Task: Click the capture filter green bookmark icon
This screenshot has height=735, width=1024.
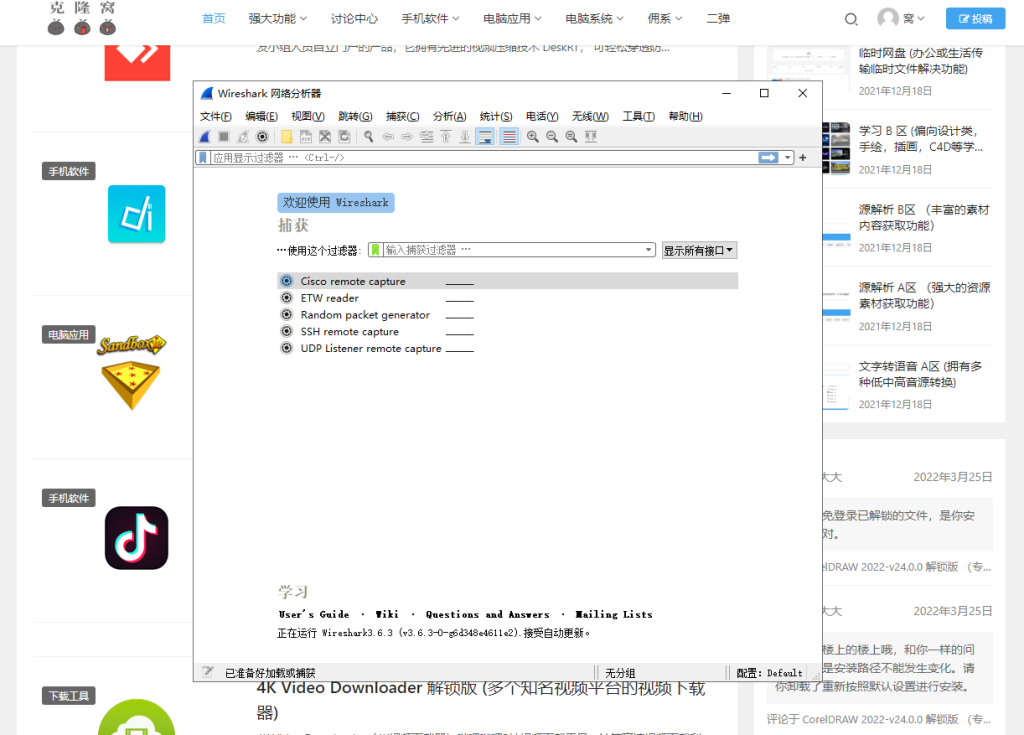Action: 376,250
